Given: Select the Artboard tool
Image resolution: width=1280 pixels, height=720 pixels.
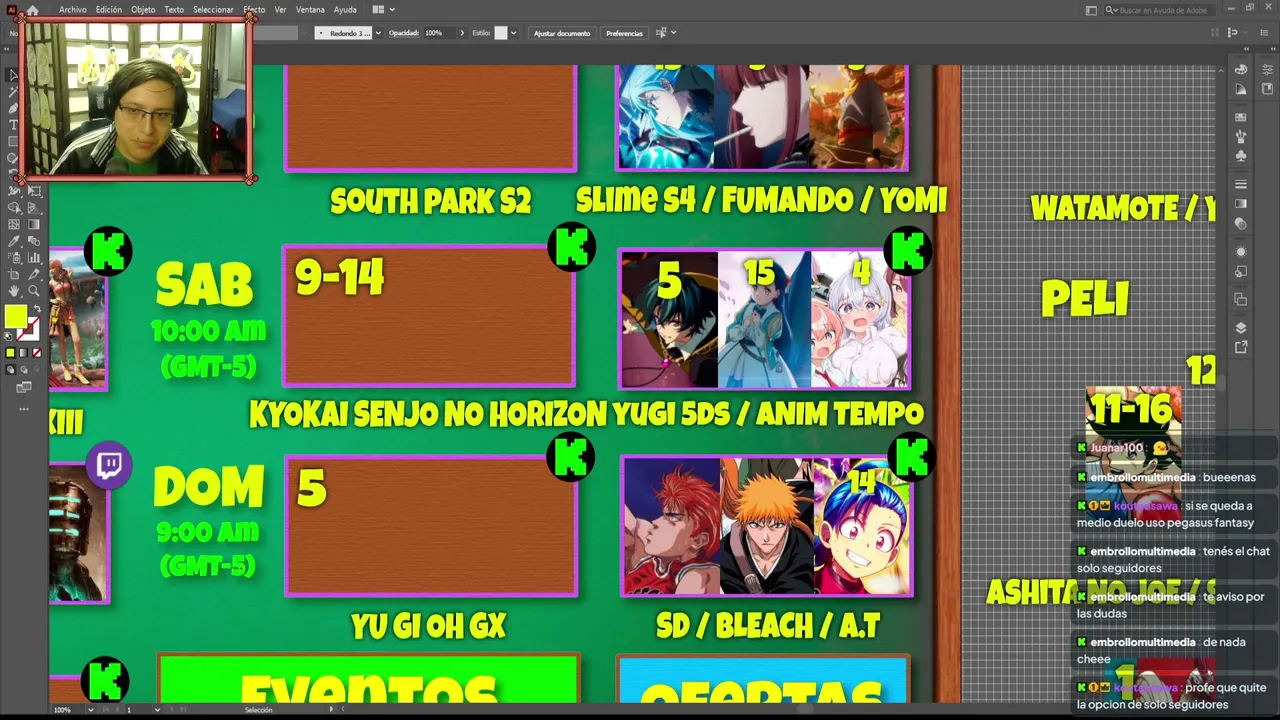Looking at the screenshot, I should (14, 274).
